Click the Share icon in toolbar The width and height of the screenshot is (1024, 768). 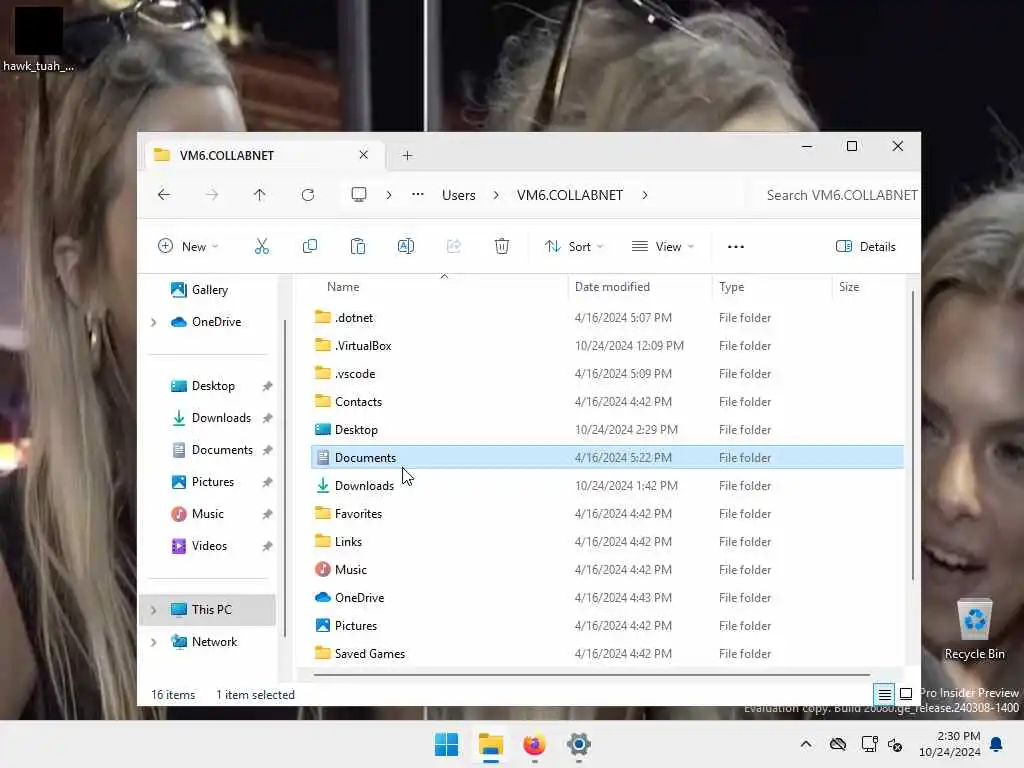(x=454, y=246)
